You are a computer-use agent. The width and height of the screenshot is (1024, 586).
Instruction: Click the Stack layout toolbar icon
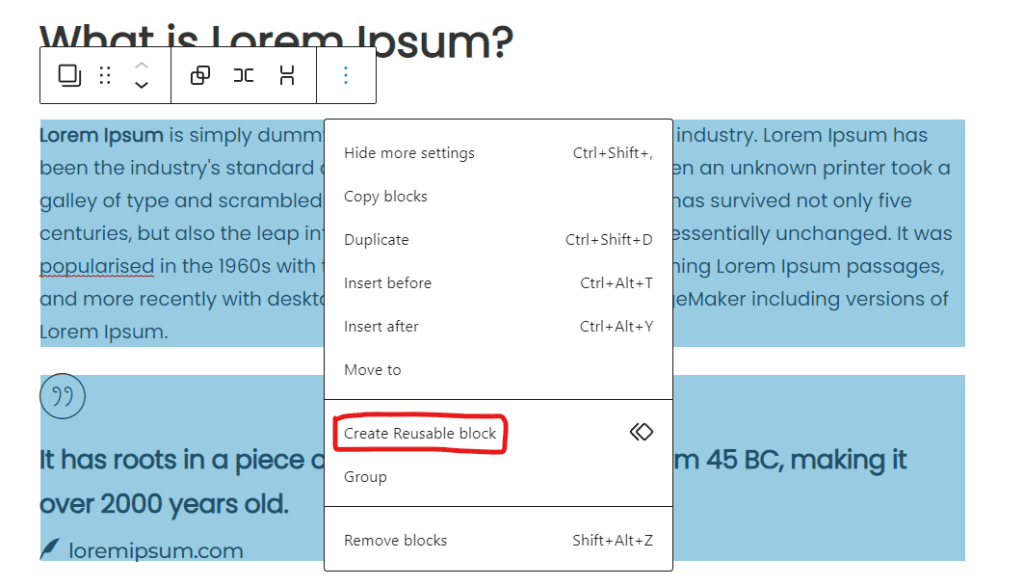point(287,76)
